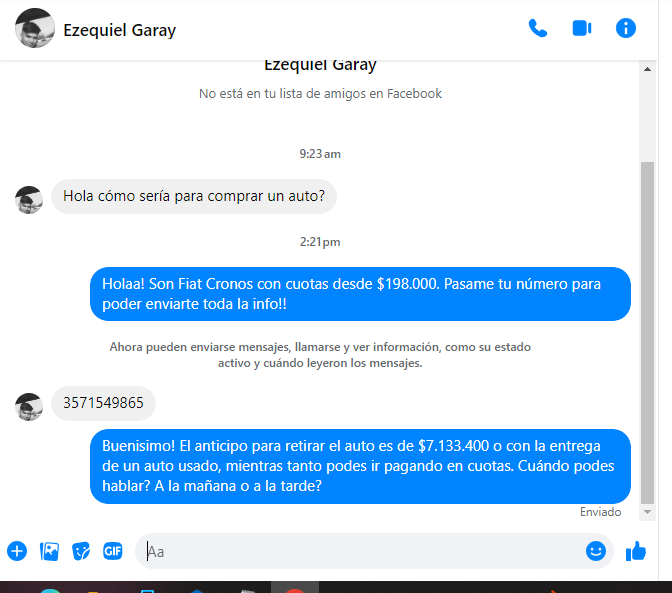Click the 'Buenisimo! El anticipo' message bubble

coord(360,466)
